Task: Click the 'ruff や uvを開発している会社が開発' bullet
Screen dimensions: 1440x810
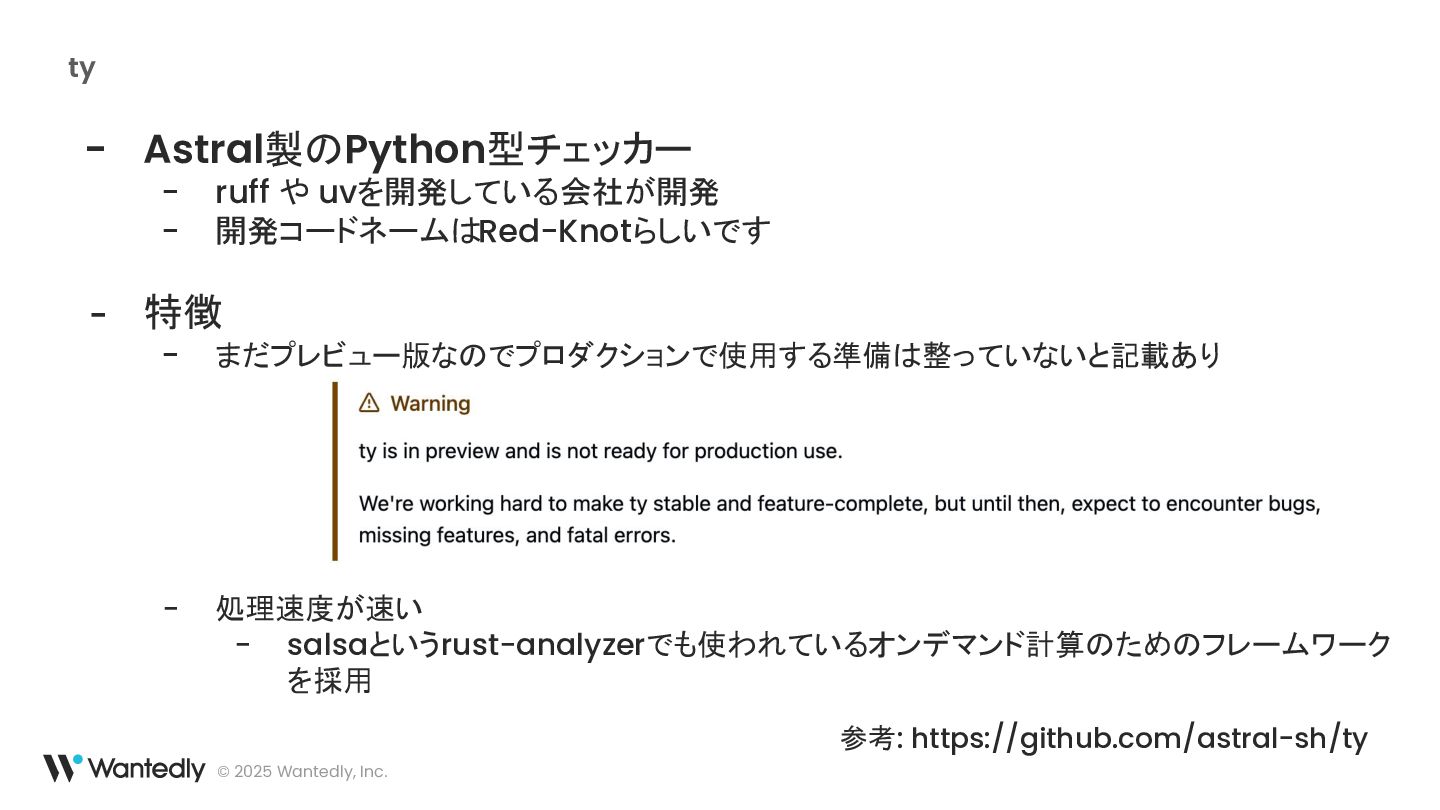Action: pos(467,191)
